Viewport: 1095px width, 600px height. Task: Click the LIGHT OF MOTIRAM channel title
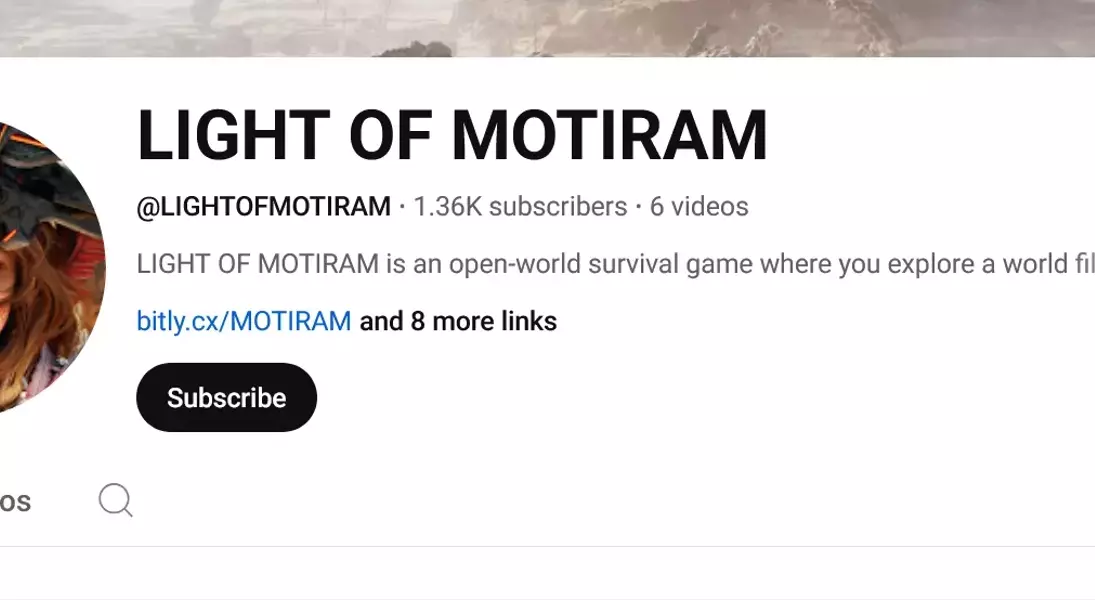pos(452,136)
